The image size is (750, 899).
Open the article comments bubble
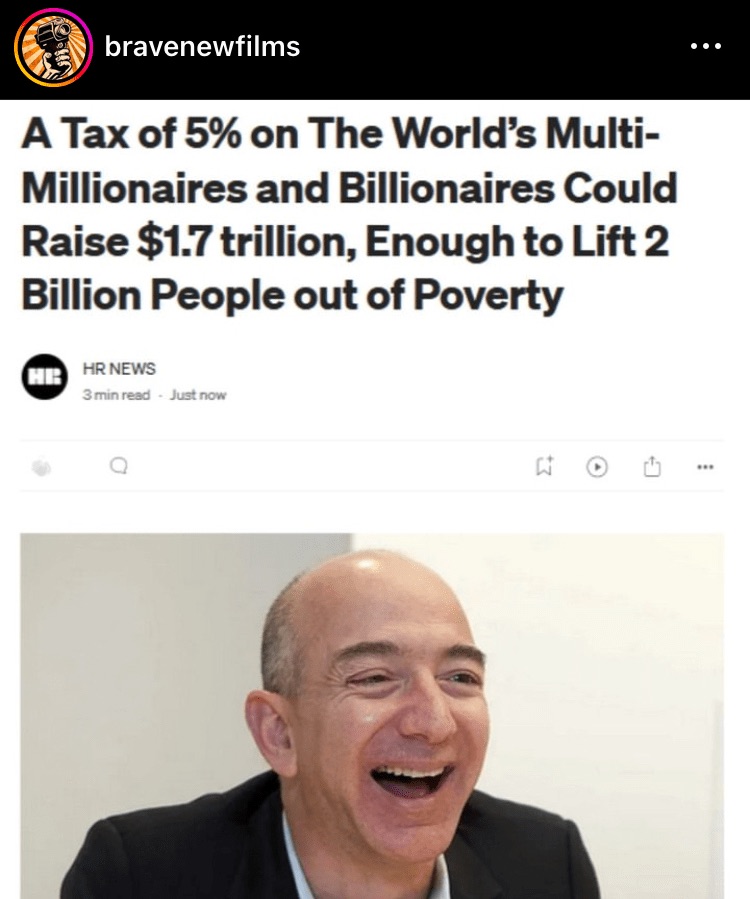[119, 467]
